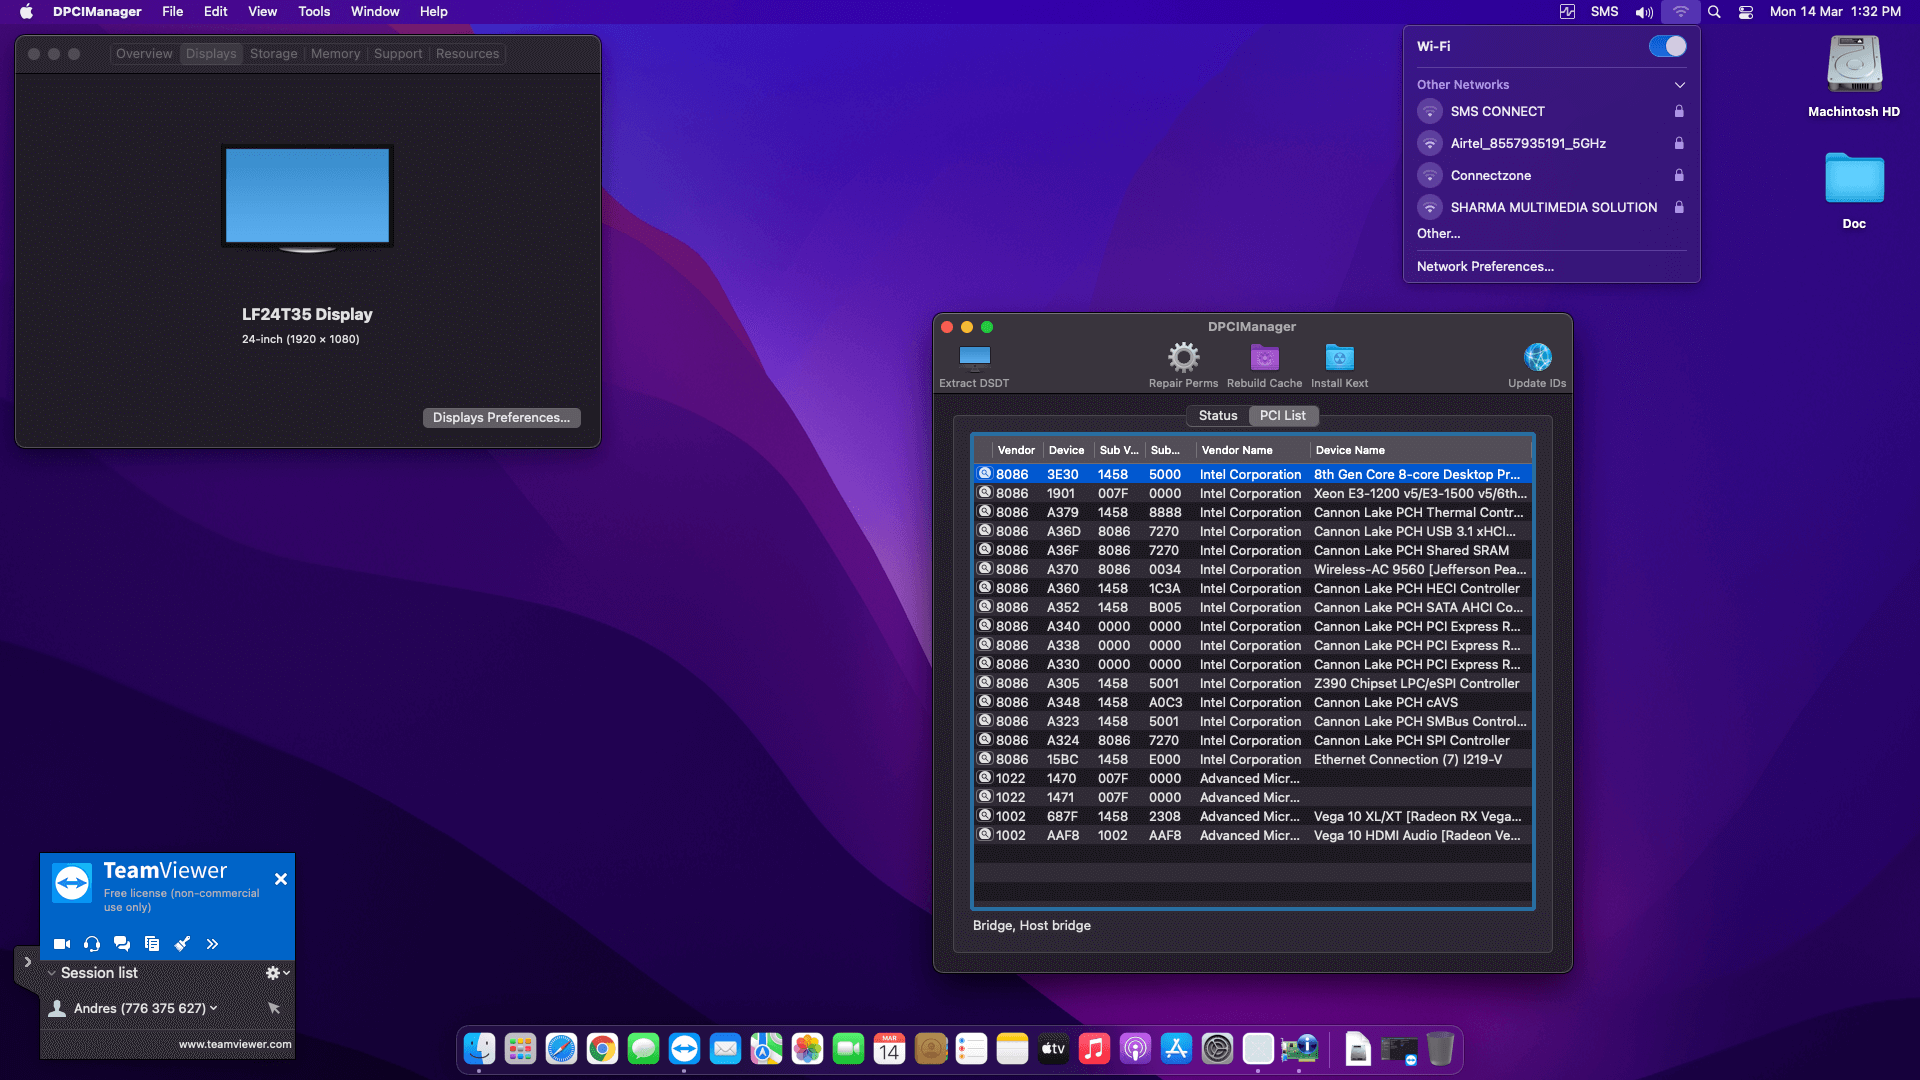The image size is (1920, 1080).
Task: Select the Vega 10 HDMI Audio row
Action: [x=1252, y=836]
